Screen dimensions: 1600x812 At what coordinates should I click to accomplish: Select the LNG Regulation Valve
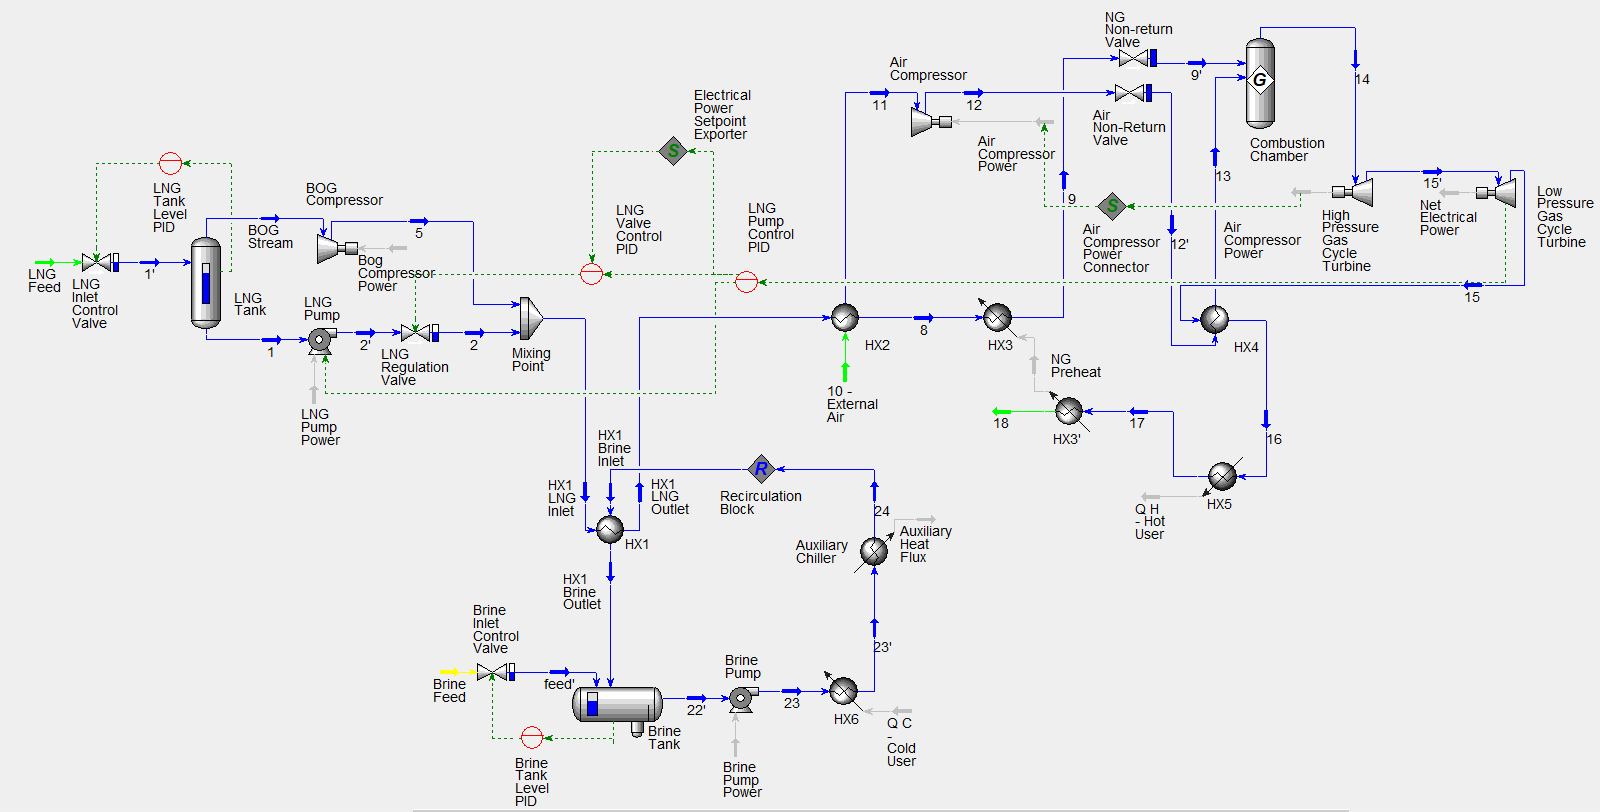click(x=417, y=333)
